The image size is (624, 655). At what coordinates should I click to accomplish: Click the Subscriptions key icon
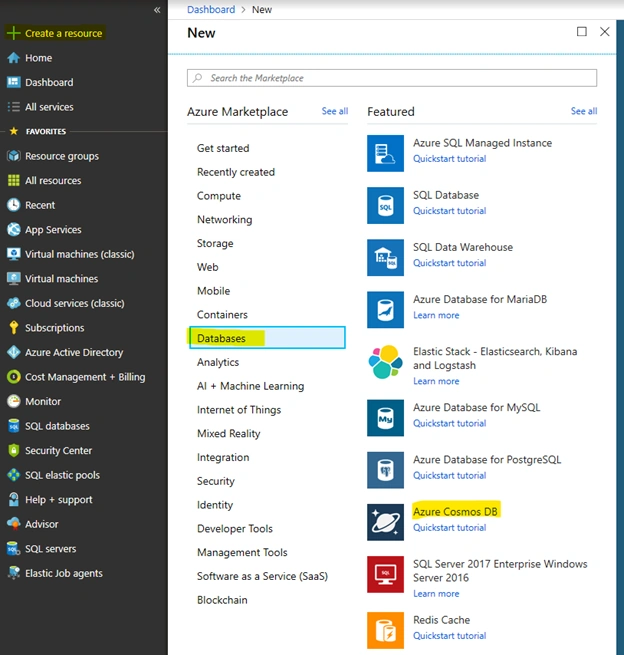tap(13, 328)
